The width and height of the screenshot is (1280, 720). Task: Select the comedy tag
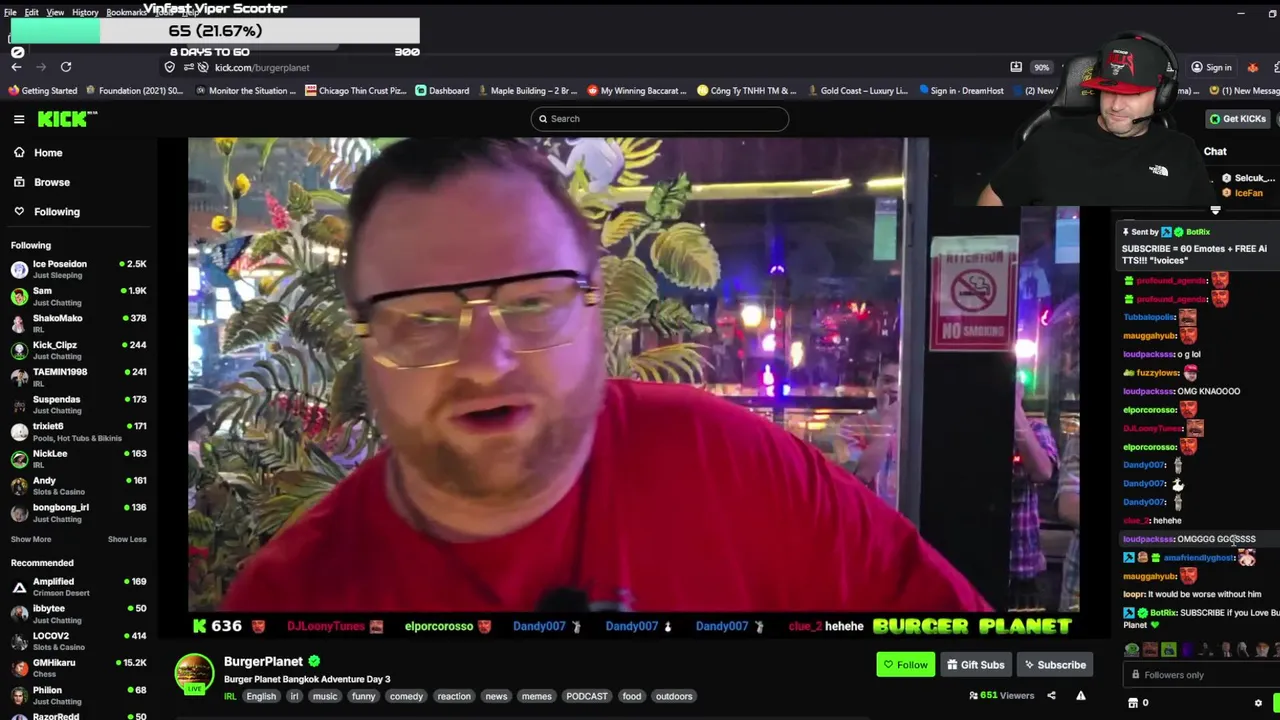click(x=406, y=697)
